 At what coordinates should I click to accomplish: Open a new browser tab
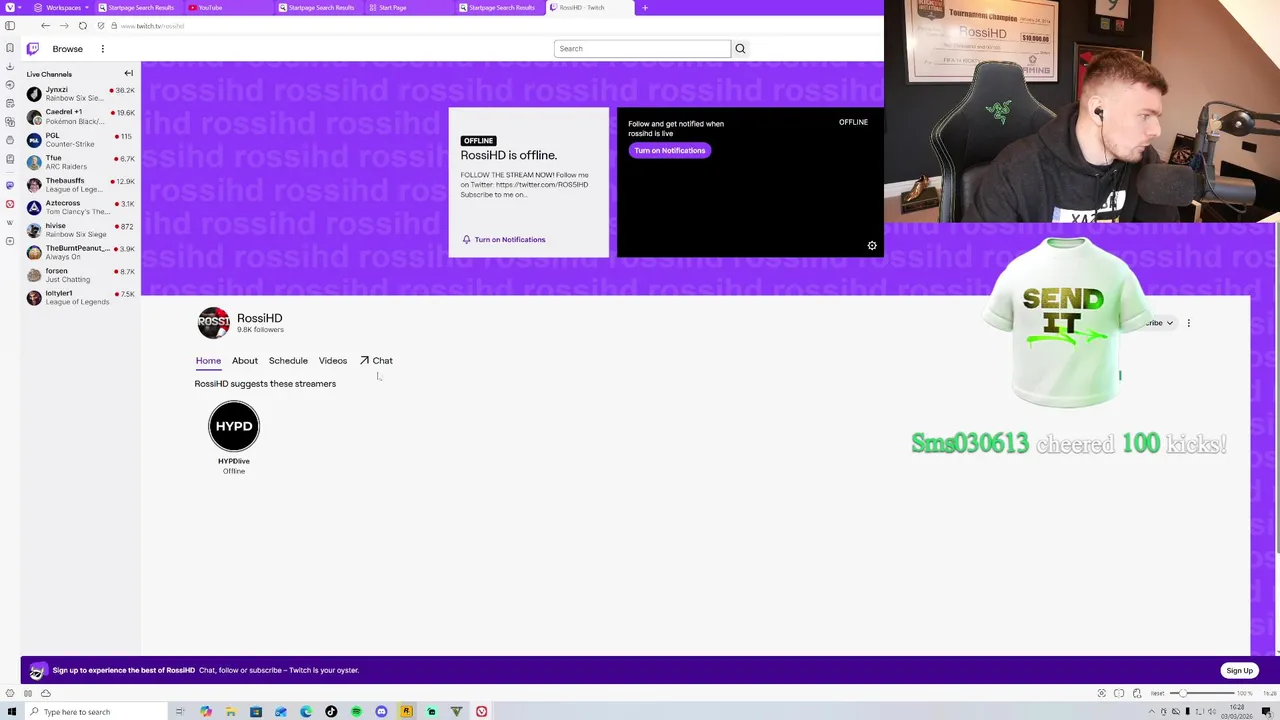tap(645, 7)
